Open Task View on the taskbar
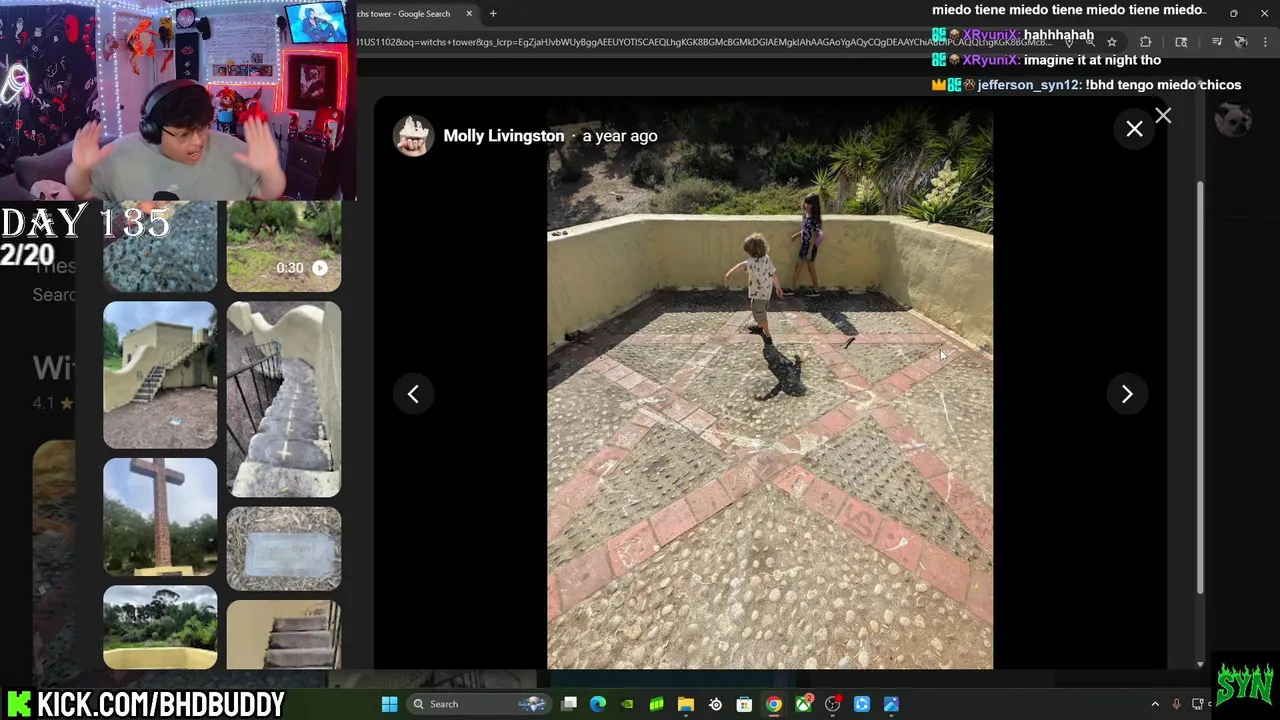The height and width of the screenshot is (720, 1280). point(569,704)
